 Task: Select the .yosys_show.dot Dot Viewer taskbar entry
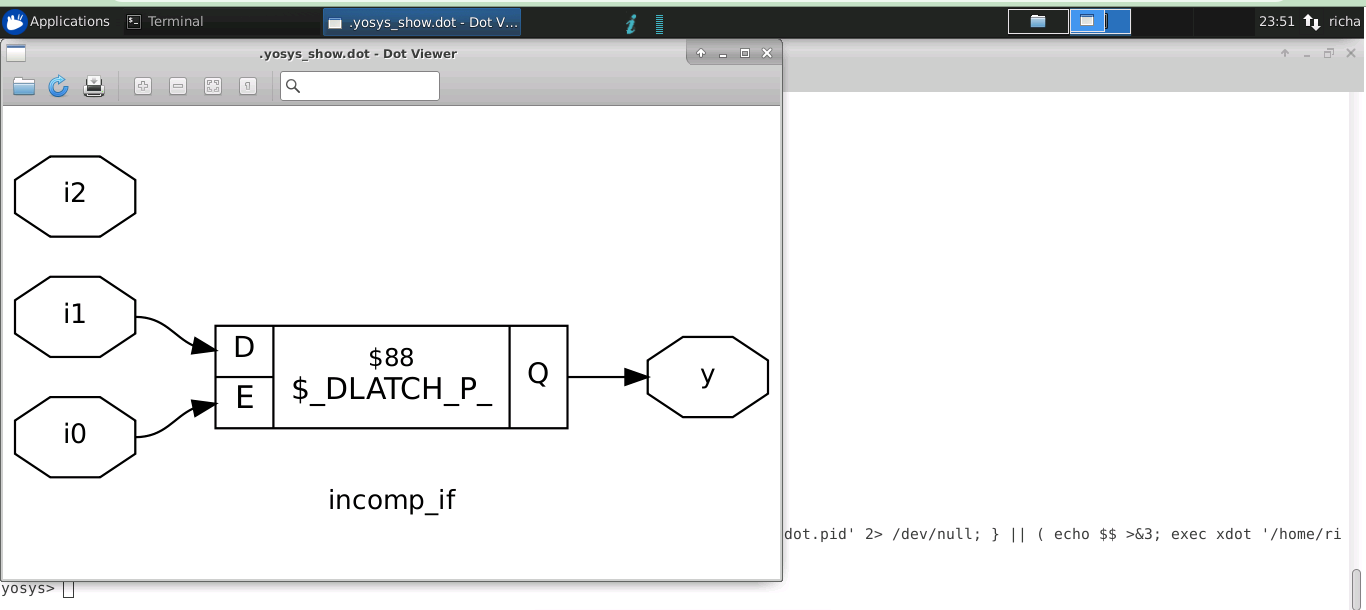click(x=420, y=21)
